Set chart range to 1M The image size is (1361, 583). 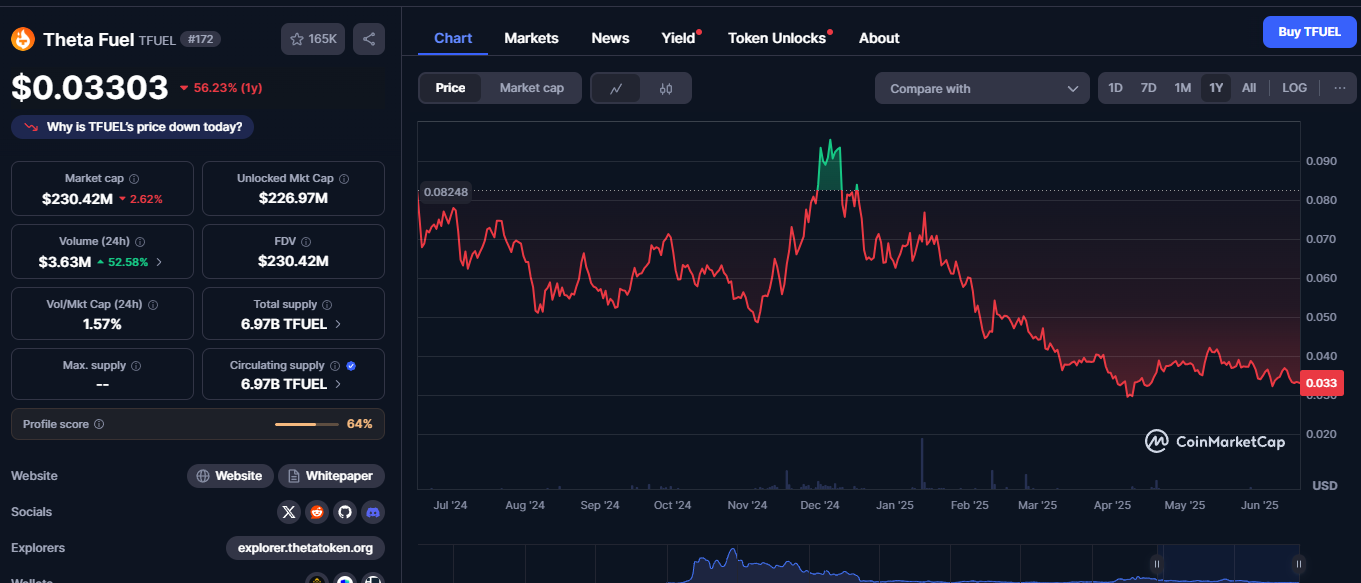pyautogui.click(x=1182, y=88)
